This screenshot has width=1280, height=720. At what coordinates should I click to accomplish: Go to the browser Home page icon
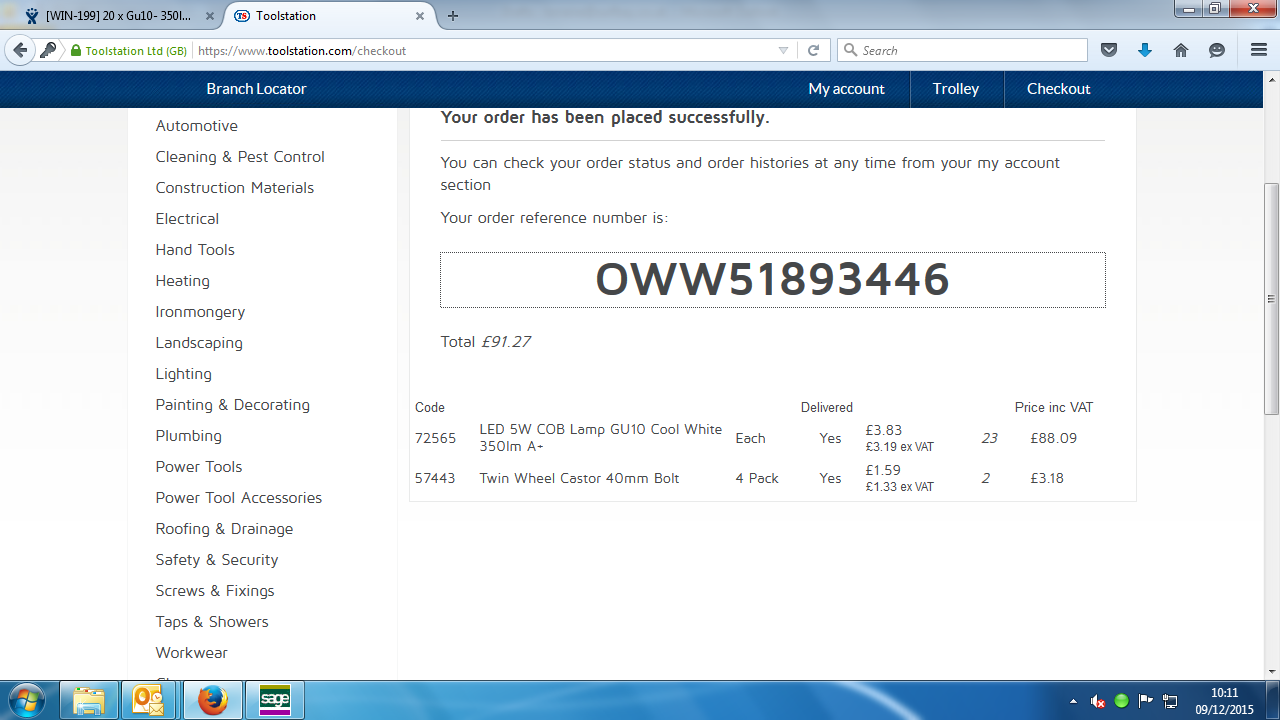click(x=1181, y=50)
